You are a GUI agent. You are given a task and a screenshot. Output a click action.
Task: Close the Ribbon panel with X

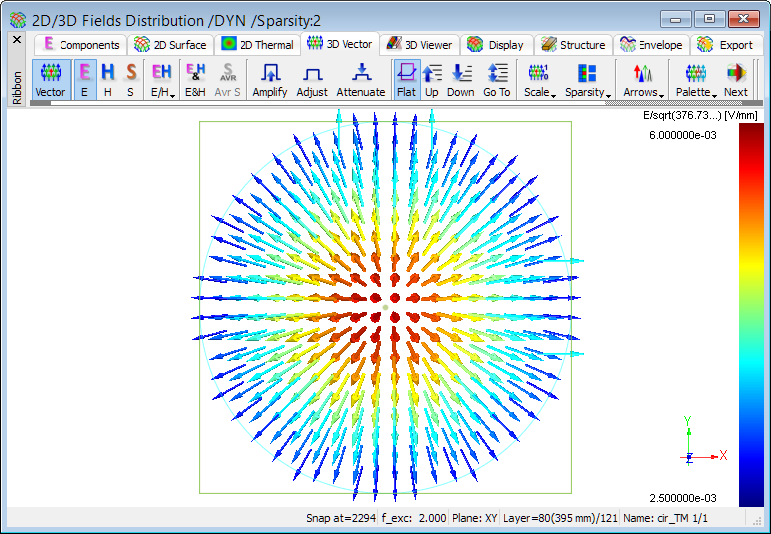pos(16,40)
